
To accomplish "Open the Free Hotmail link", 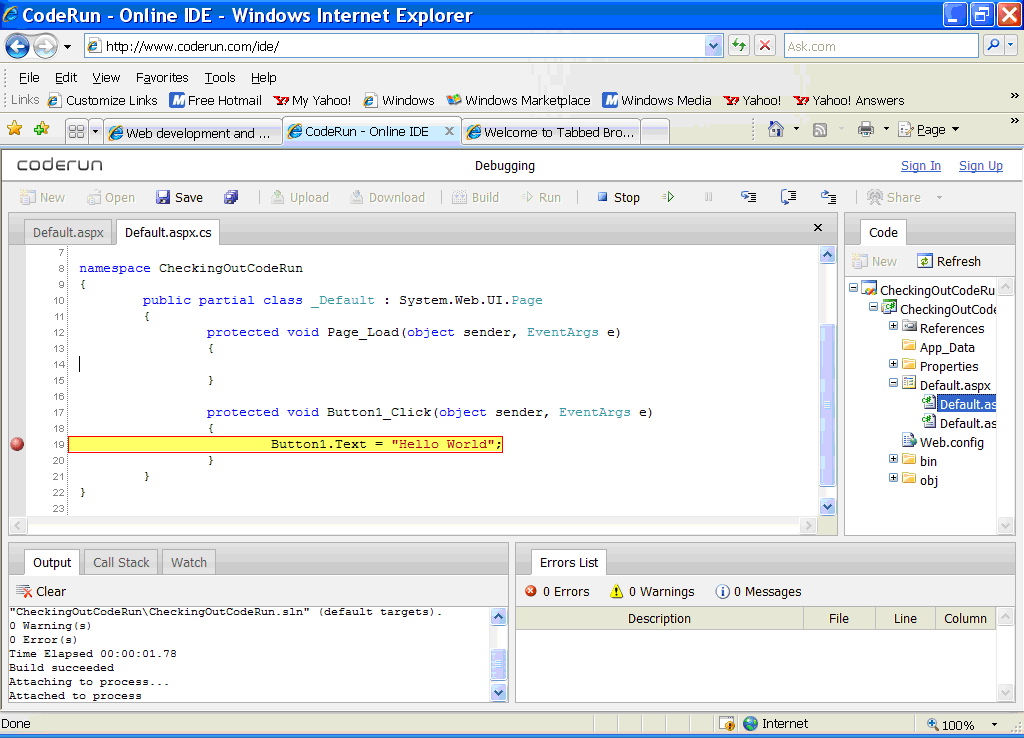I will coord(216,101).
